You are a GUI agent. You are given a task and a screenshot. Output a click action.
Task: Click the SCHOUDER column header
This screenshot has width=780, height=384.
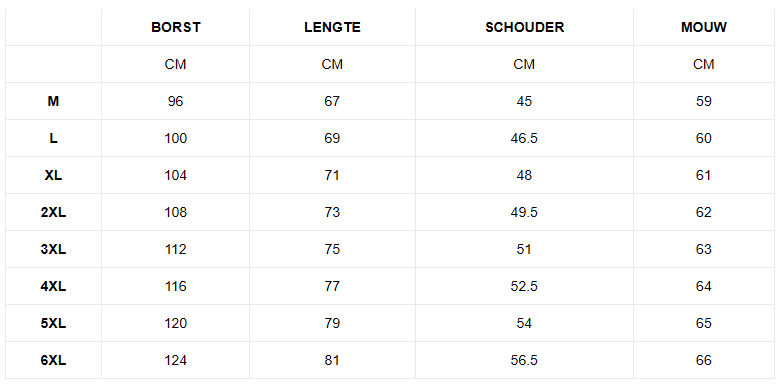(x=524, y=27)
